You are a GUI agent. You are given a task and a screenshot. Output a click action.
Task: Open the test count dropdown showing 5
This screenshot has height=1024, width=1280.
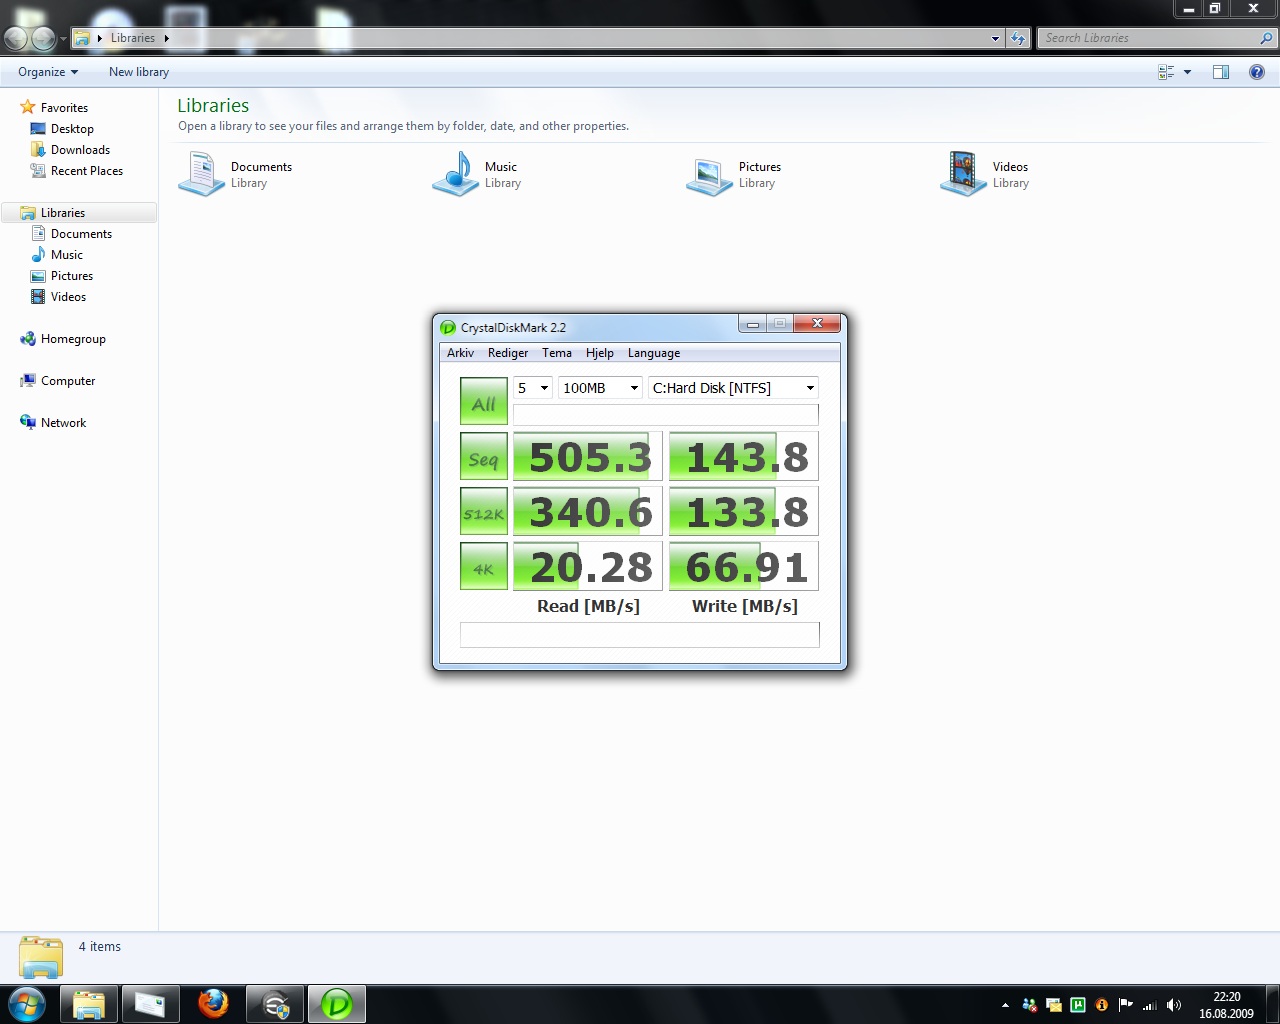coord(532,388)
